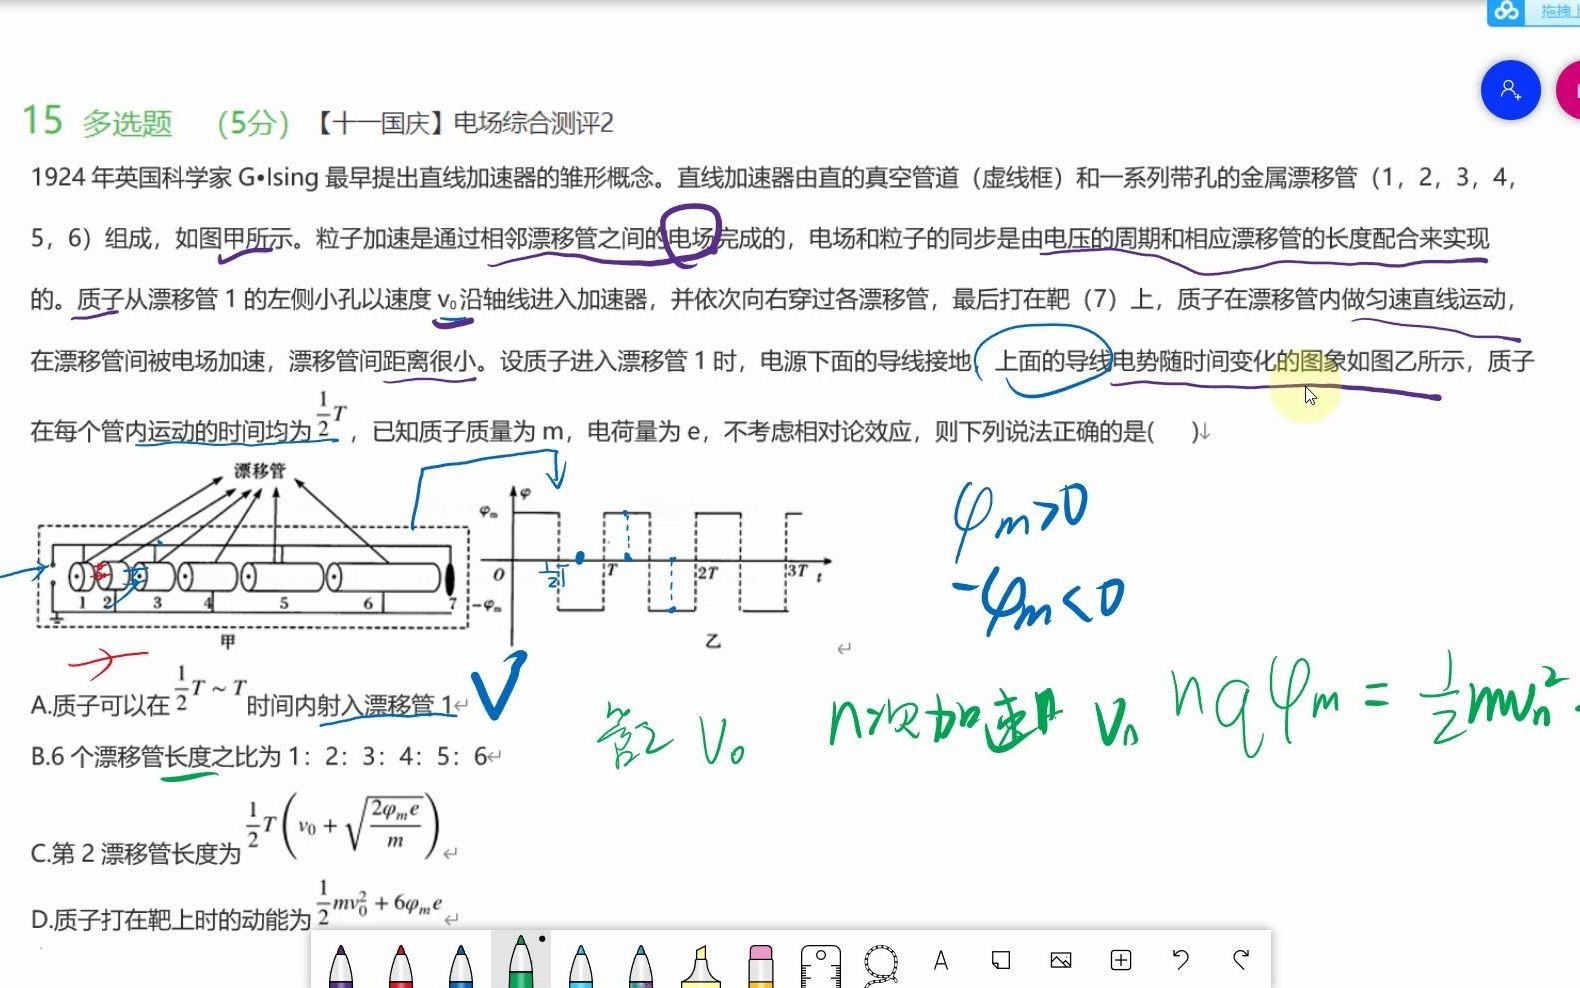The image size is (1580, 988).
Task: Click the (5分) score label
Action: (253, 124)
